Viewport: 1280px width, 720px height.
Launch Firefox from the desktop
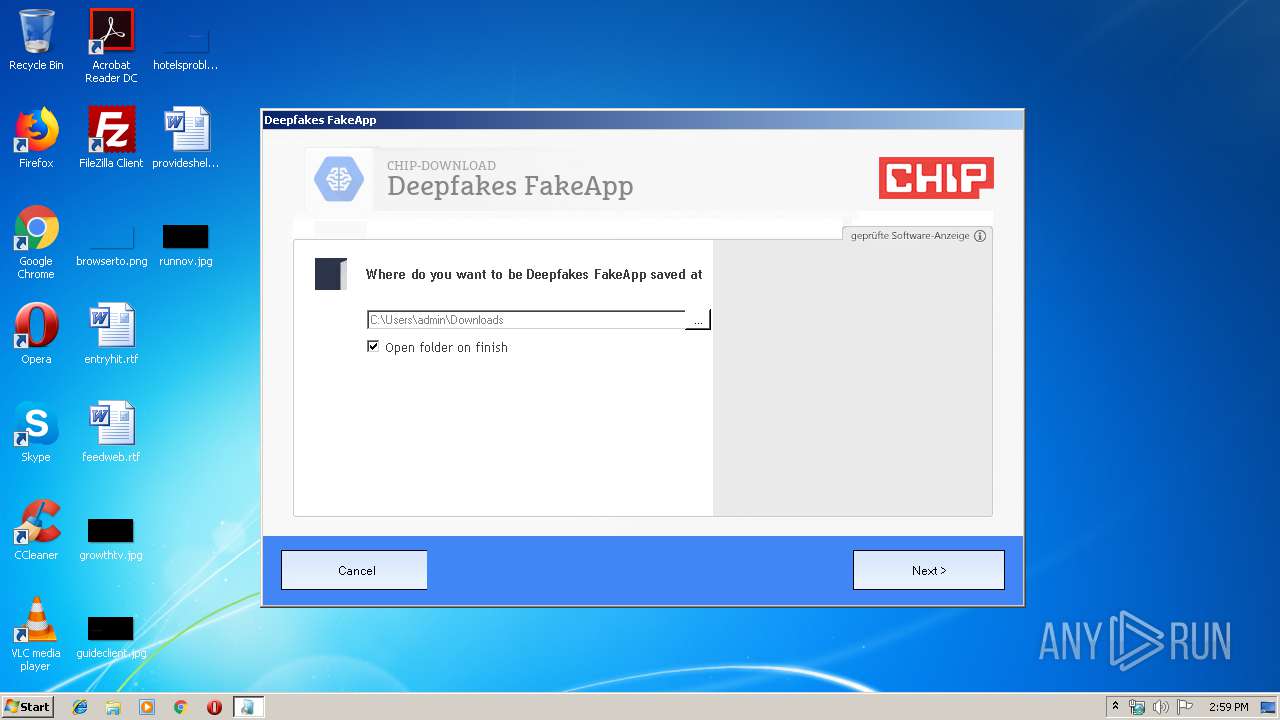click(36, 138)
